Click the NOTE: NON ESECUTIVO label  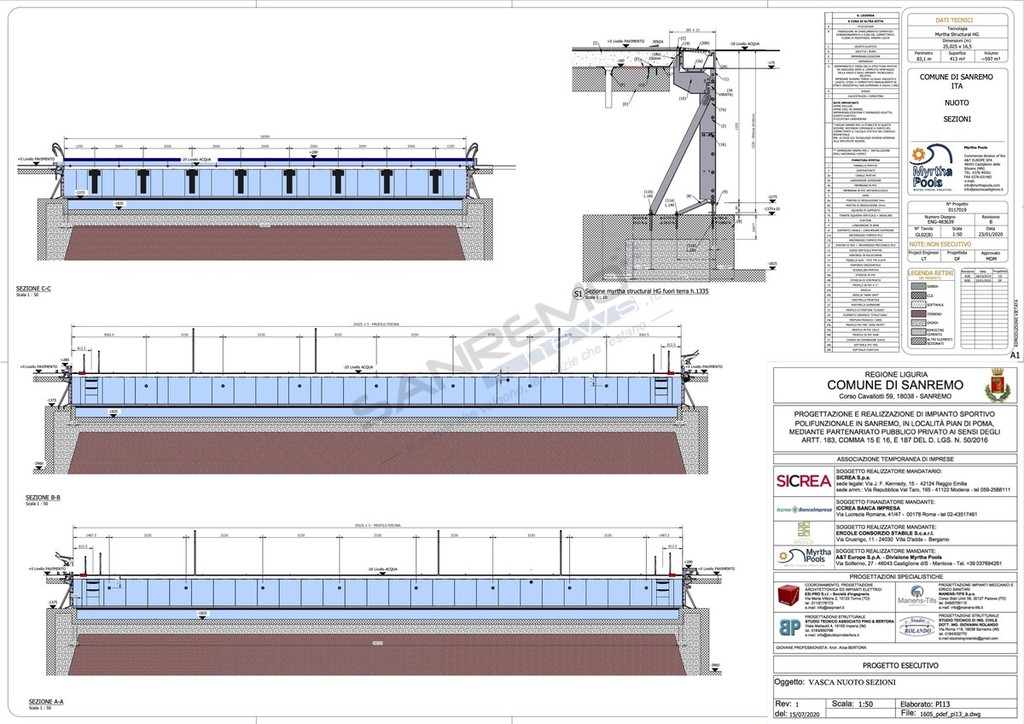coord(938,243)
